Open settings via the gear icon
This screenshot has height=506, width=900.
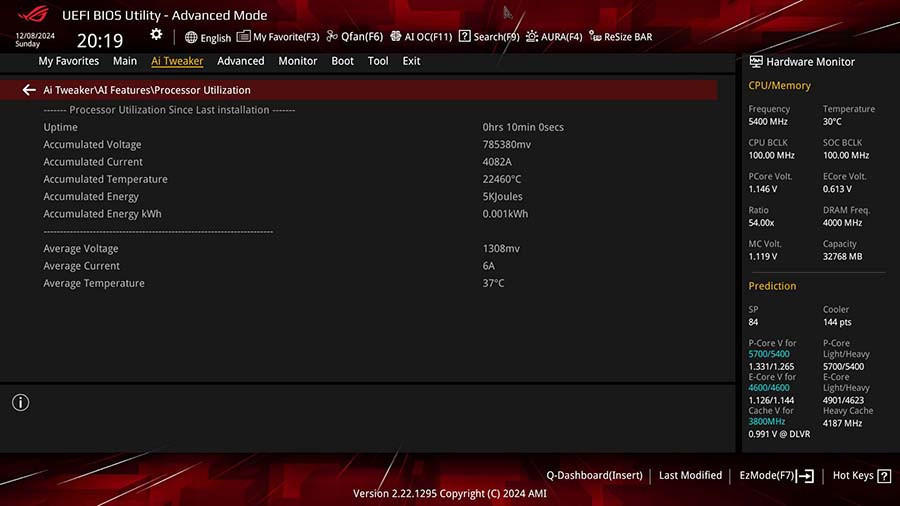pos(156,34)
